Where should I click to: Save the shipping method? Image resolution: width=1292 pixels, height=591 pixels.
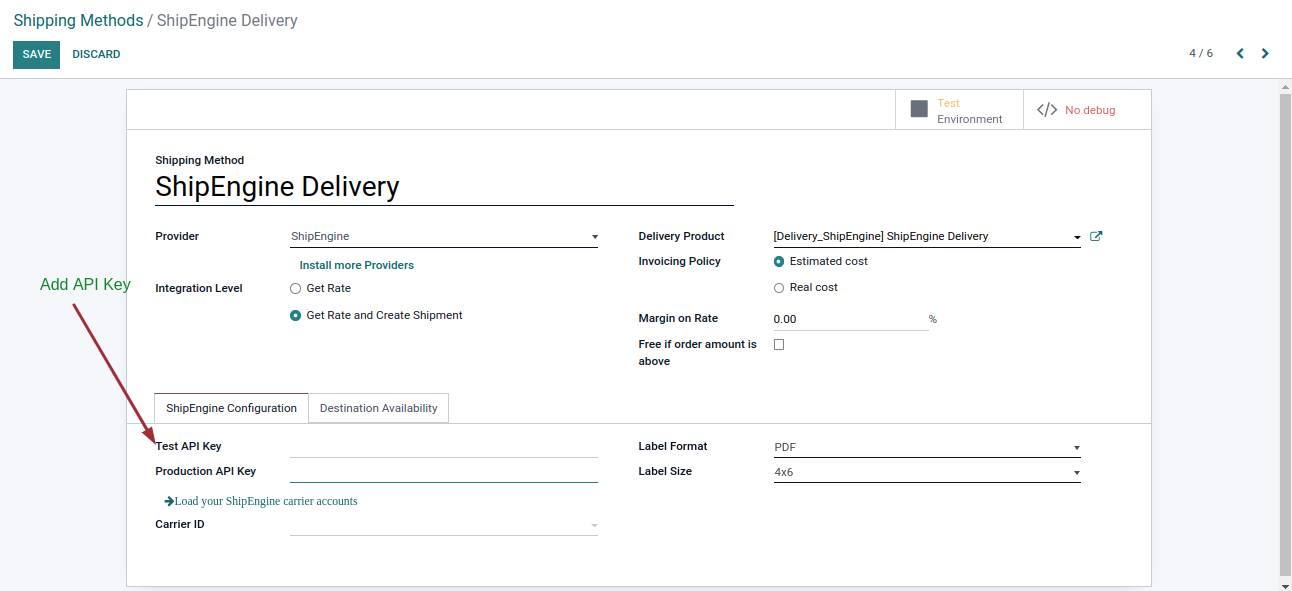coord(36,55)
